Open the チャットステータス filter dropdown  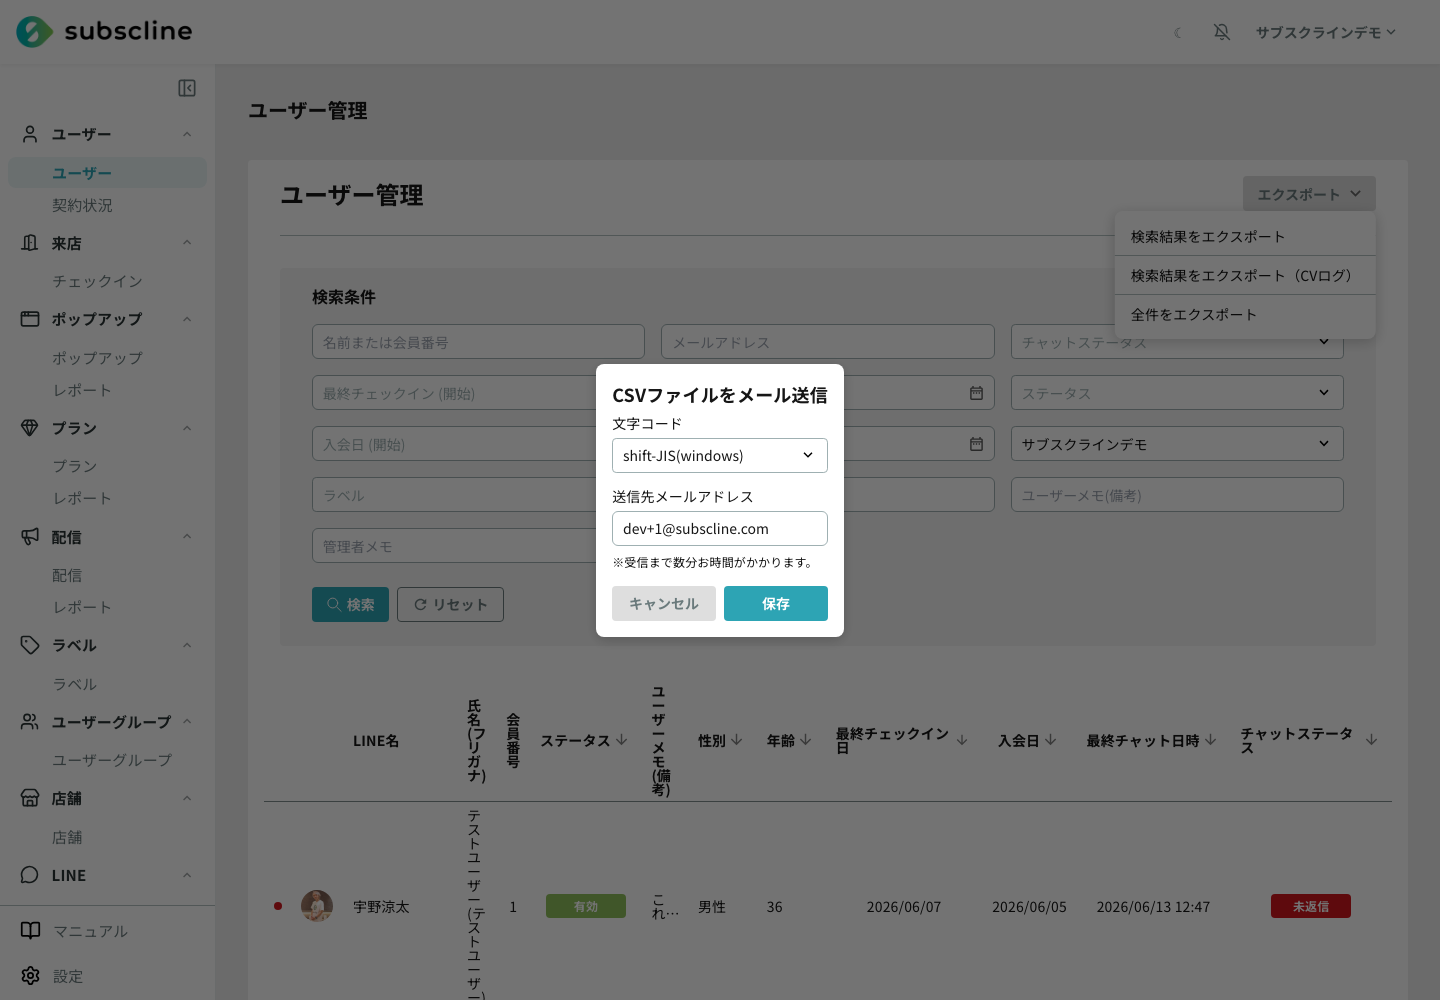(1177, 342)
